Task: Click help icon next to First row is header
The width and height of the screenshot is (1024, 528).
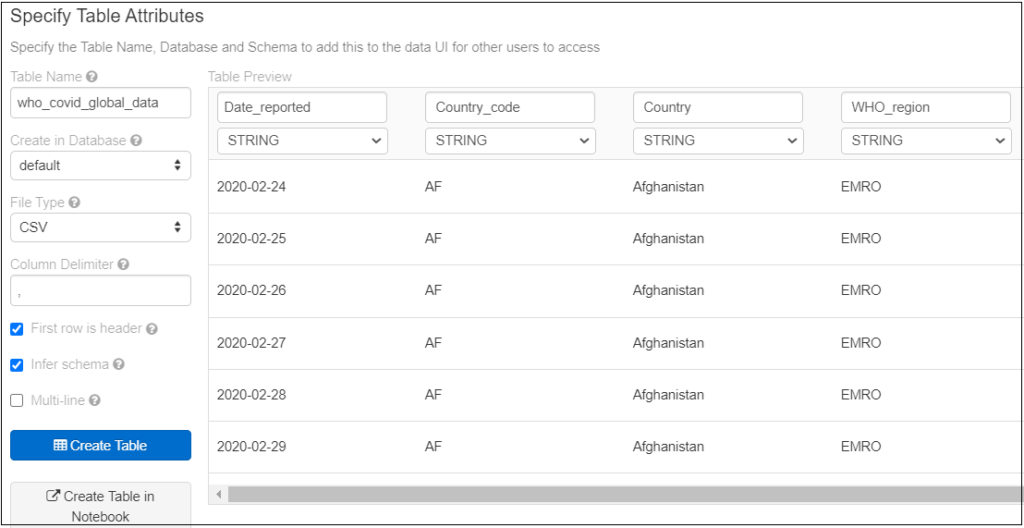Action: [x=152, y=329]
